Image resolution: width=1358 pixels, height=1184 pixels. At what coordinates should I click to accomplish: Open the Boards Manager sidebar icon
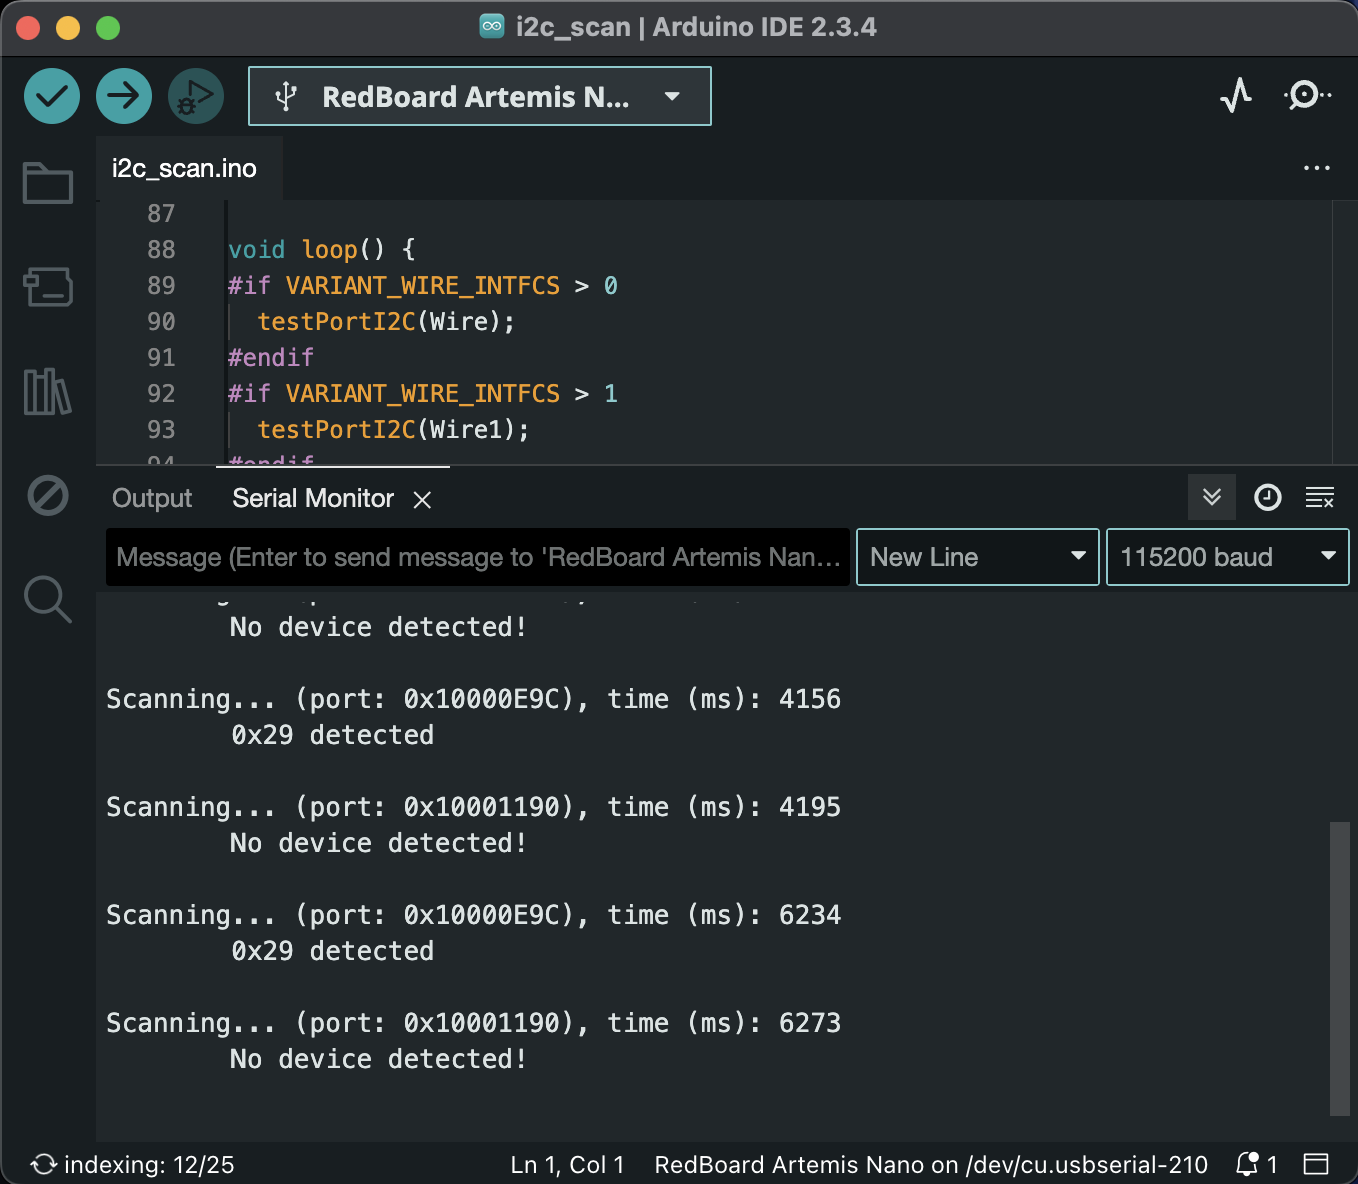click(48, 287)
